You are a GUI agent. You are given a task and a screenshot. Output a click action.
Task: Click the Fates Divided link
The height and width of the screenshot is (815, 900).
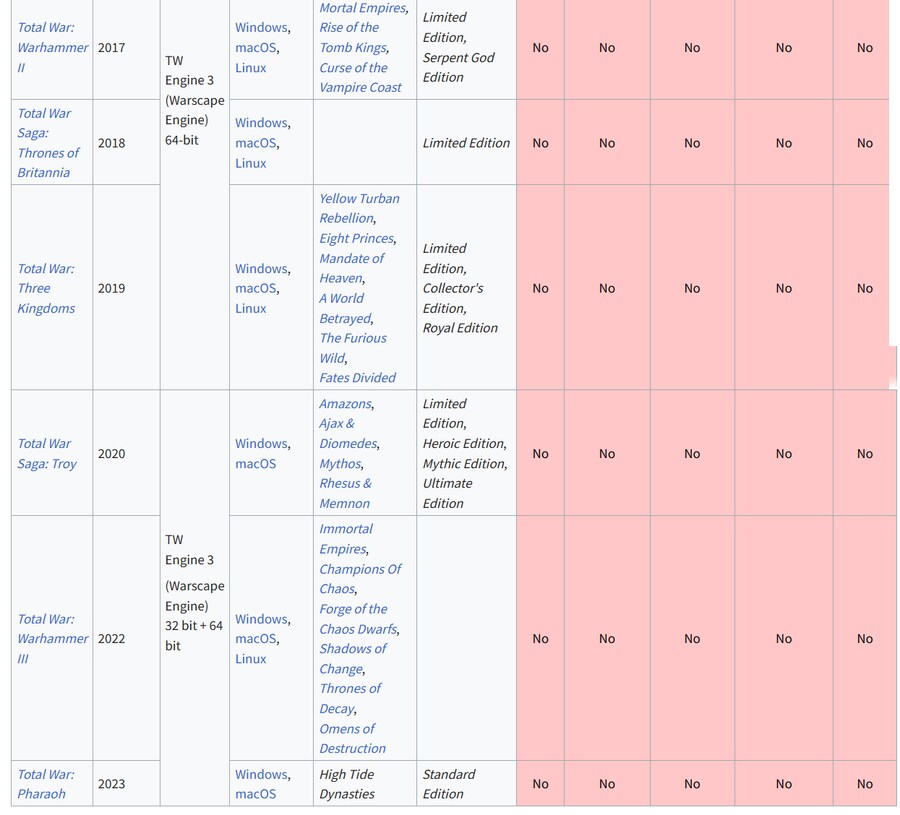(357, 378)
